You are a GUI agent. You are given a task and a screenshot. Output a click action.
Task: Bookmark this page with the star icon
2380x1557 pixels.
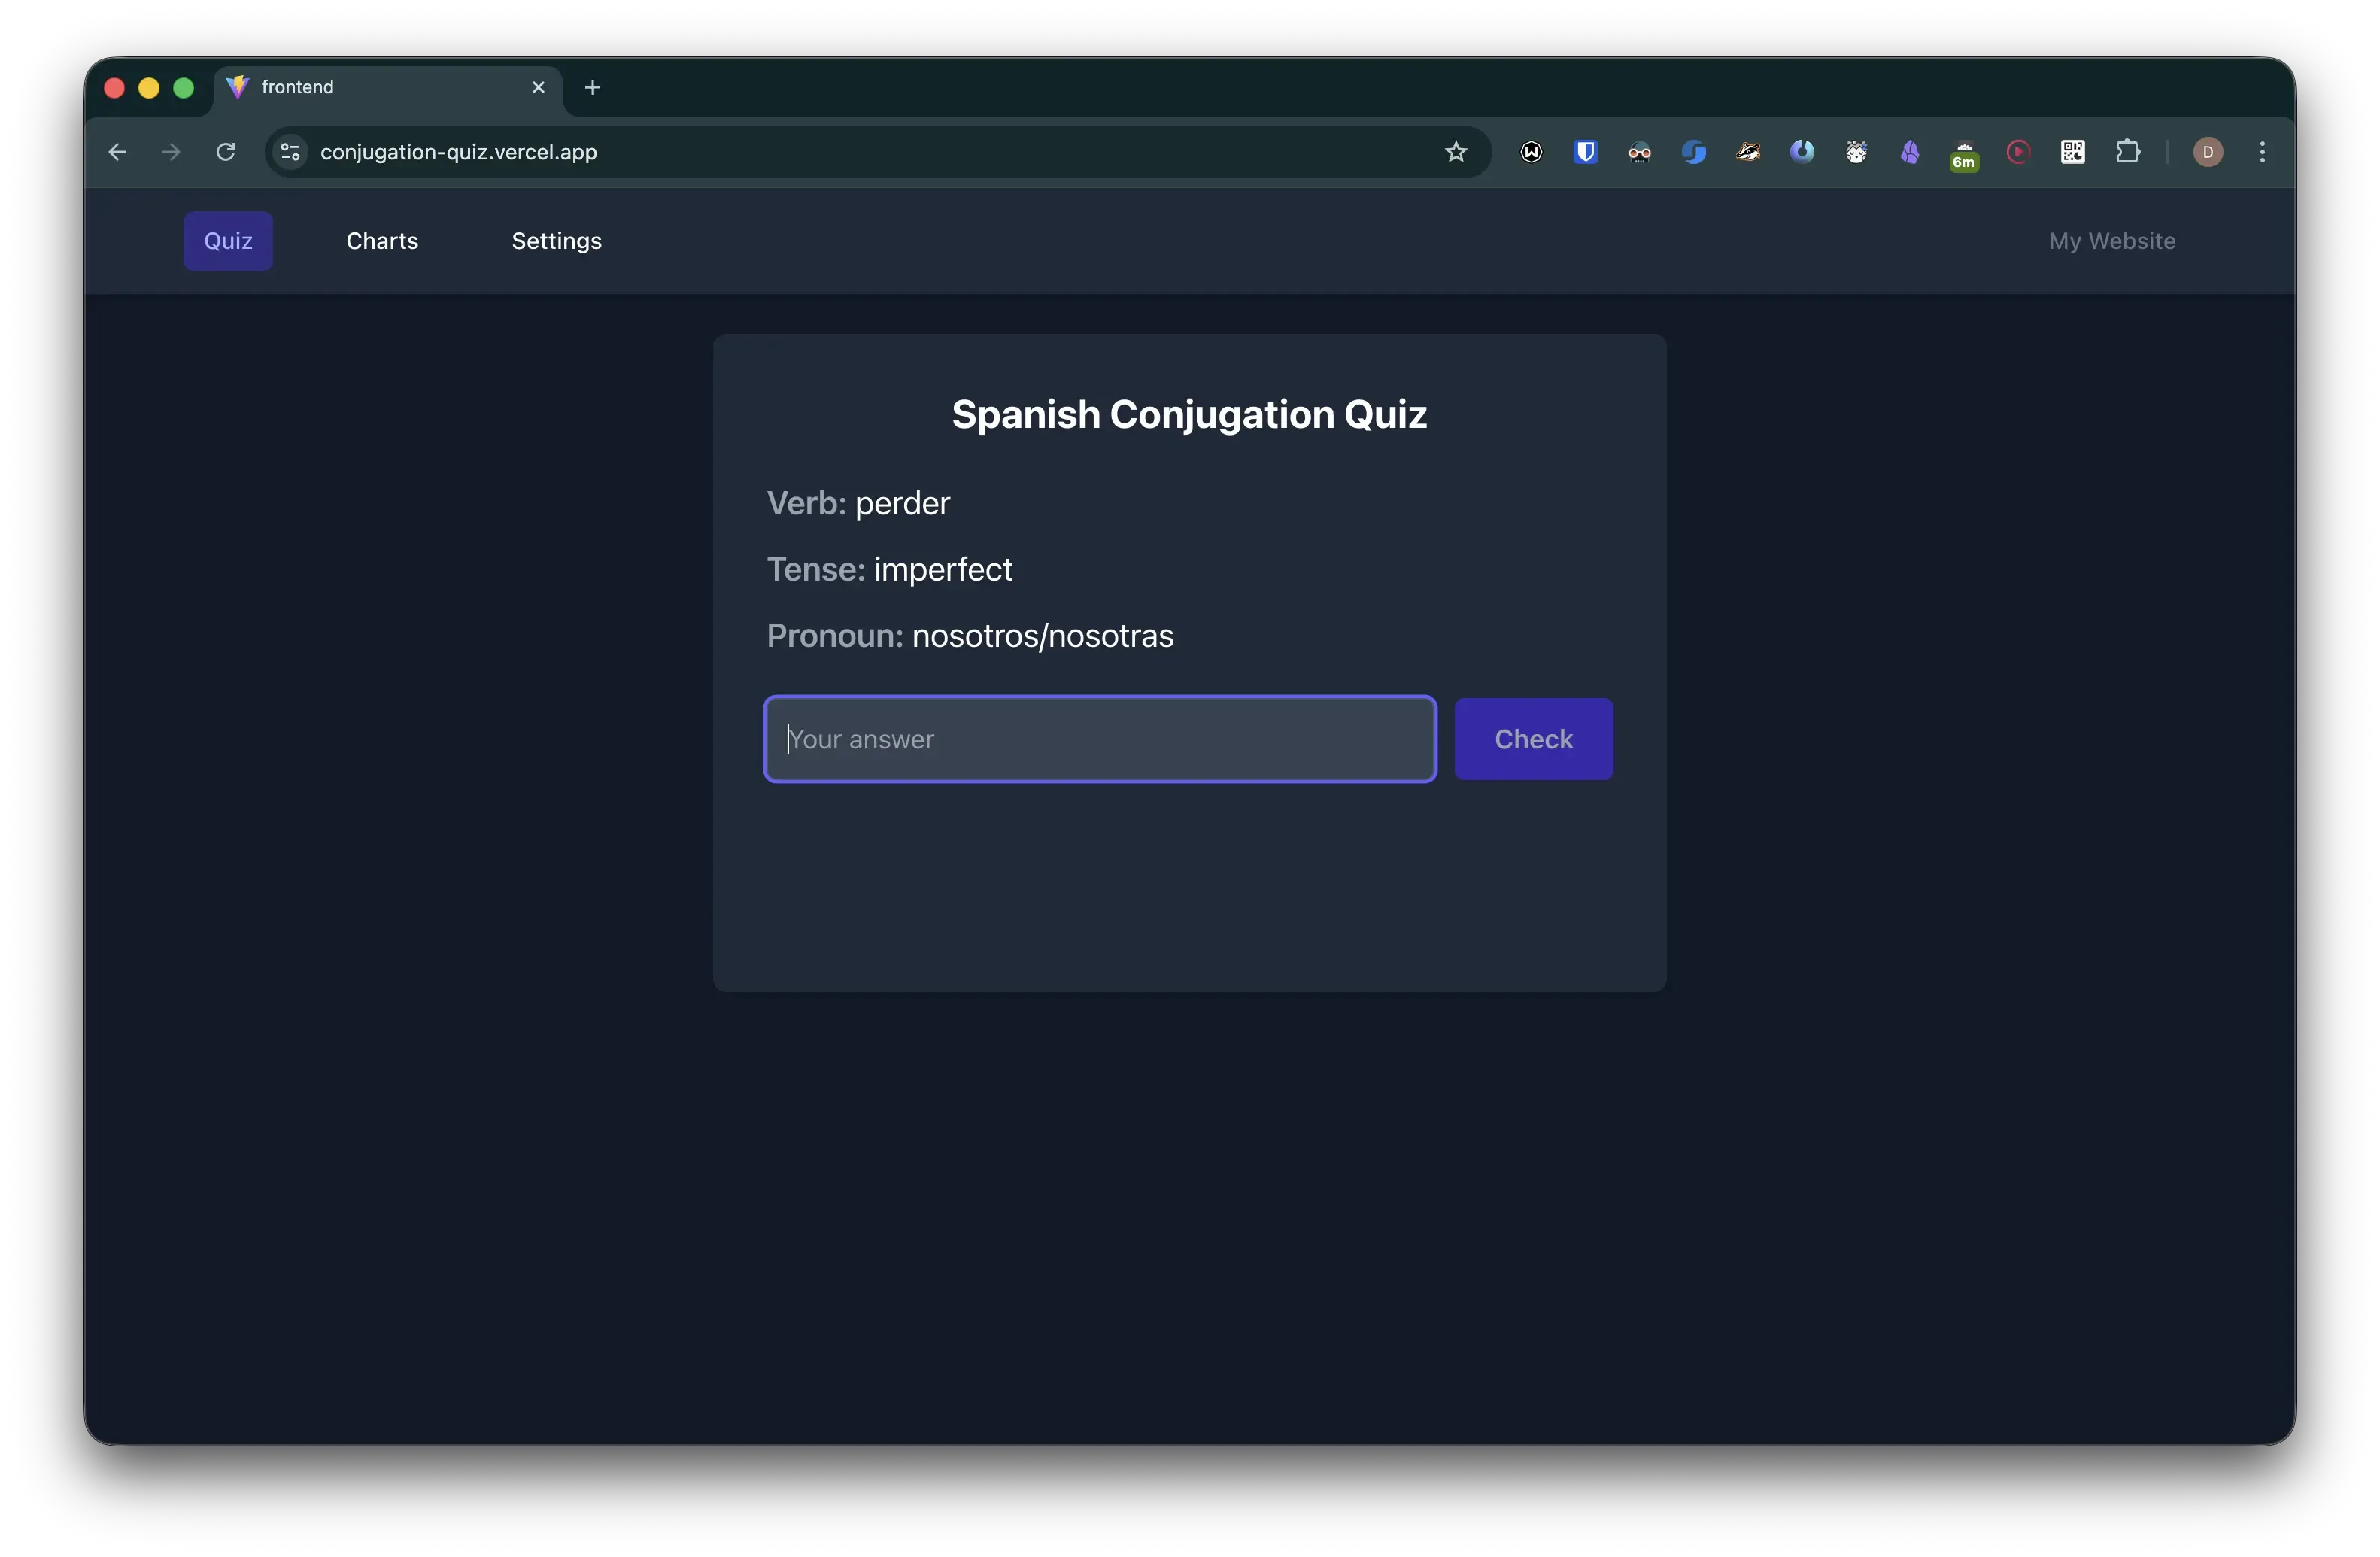click(x=1455, y=152)
